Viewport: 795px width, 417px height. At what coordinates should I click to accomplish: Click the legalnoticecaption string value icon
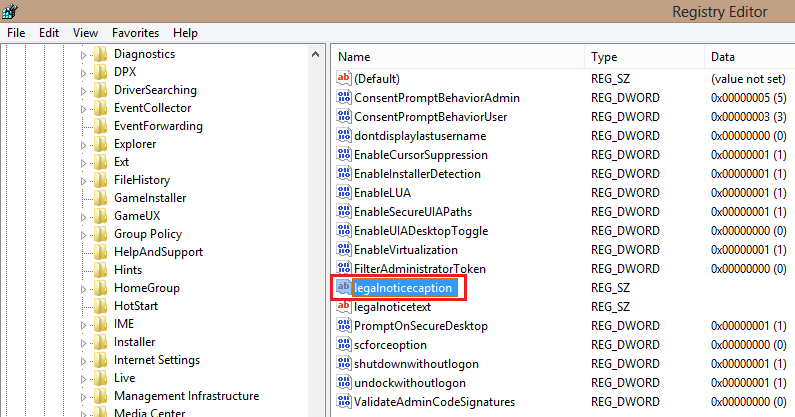[344, 288]
